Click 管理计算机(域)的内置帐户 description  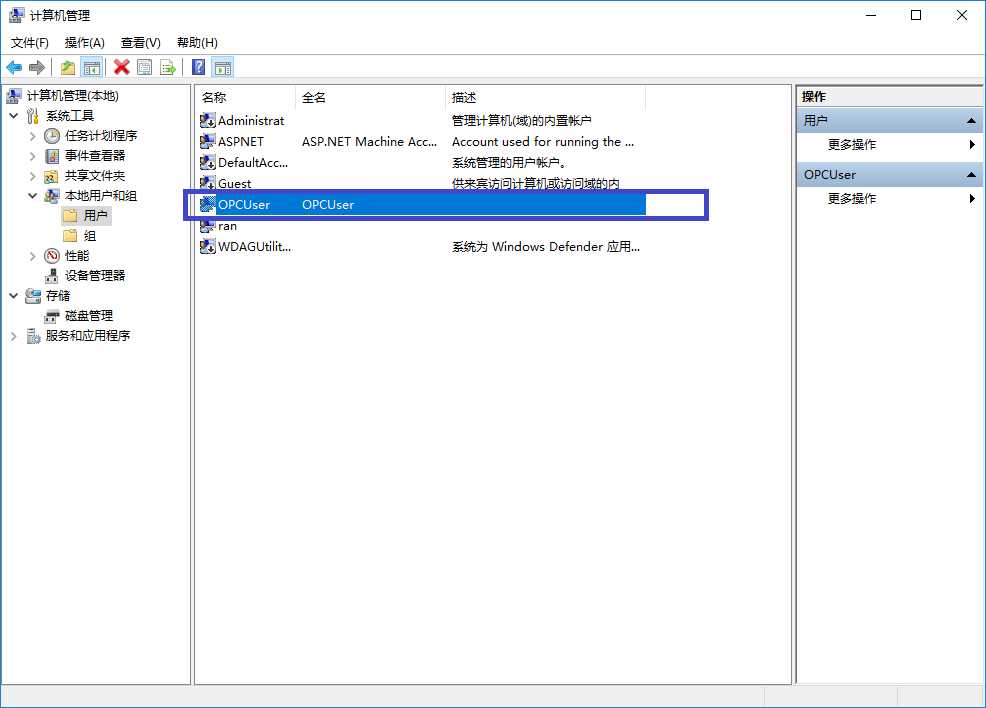[521, 120]
